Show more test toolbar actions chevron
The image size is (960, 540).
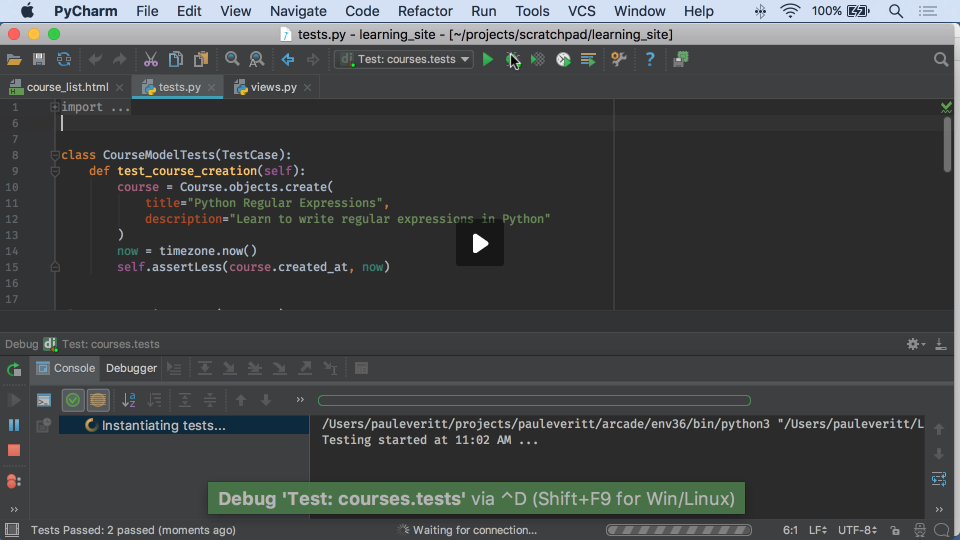click(x=300, y=400)
